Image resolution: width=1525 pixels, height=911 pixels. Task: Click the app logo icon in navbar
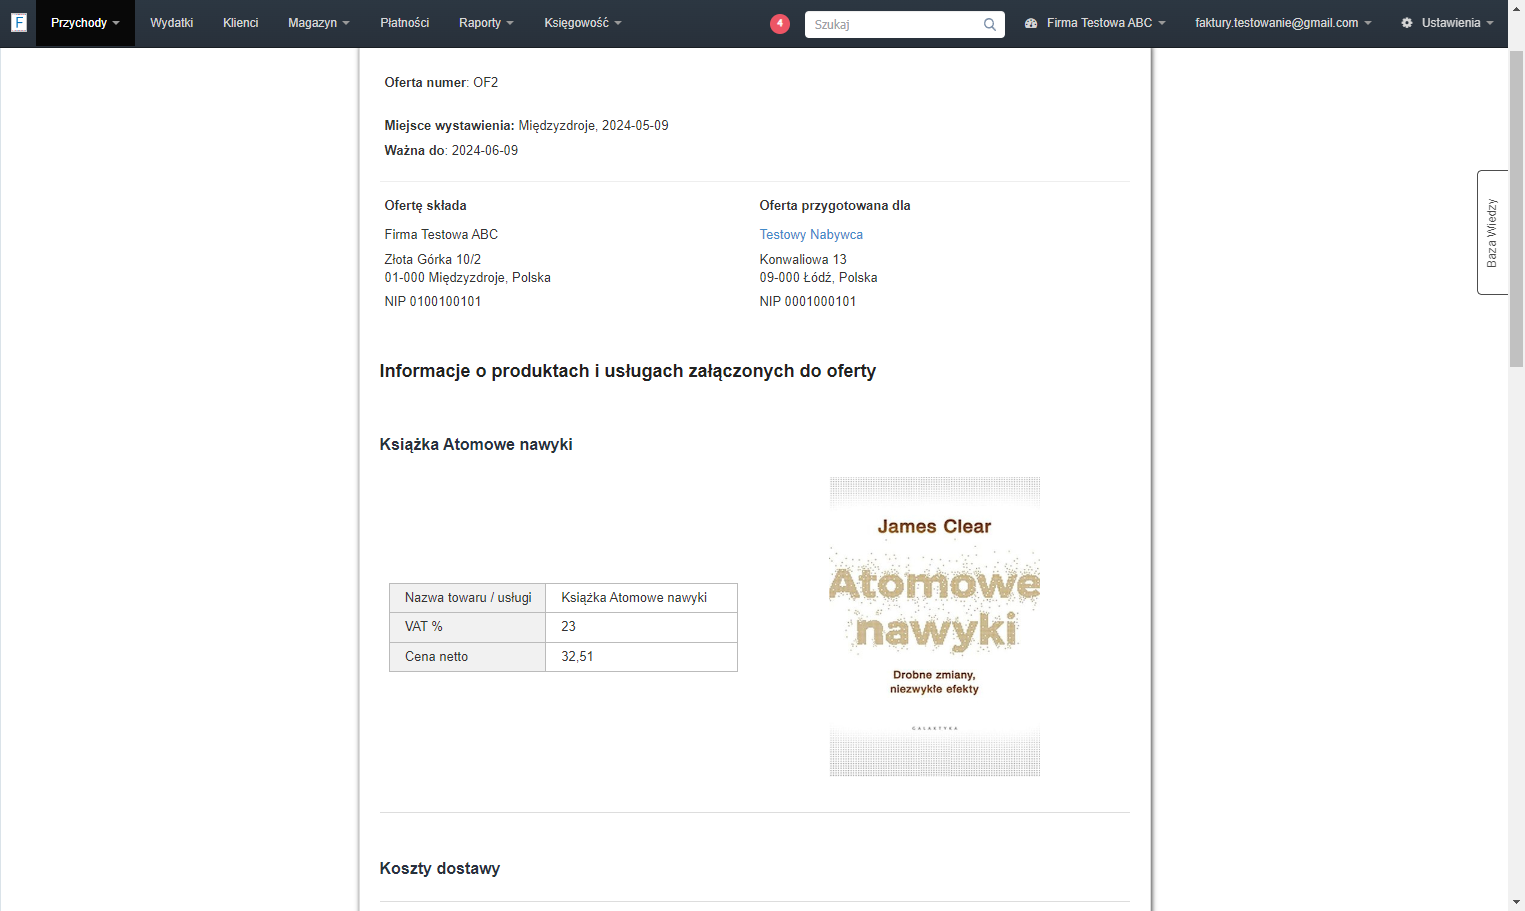point(18,22)
